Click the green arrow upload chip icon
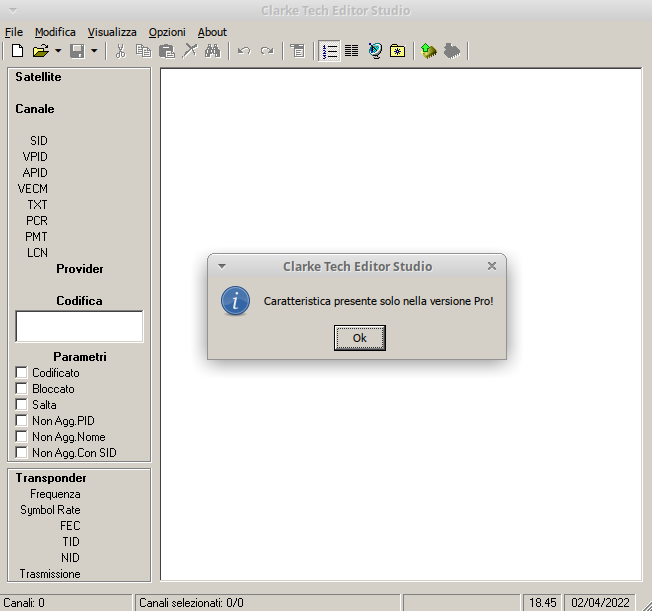Viewport: 652px width, 611px height. pos(429,51)
